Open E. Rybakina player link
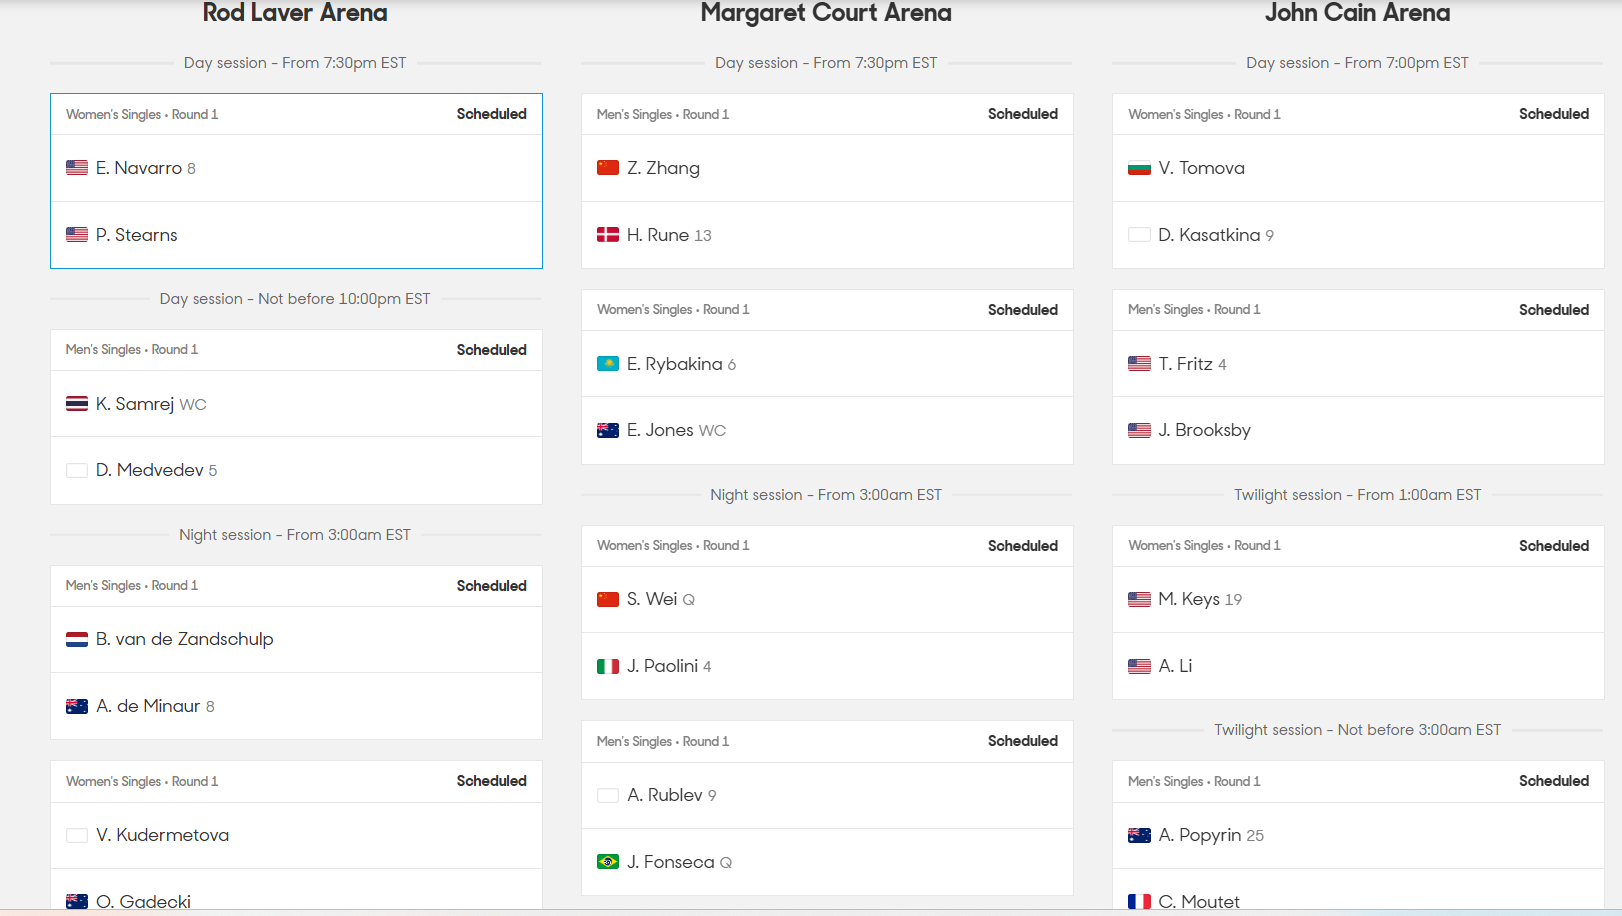This screenshot has width=1622, height=916. pyautogui.click(x=675, y=364)
